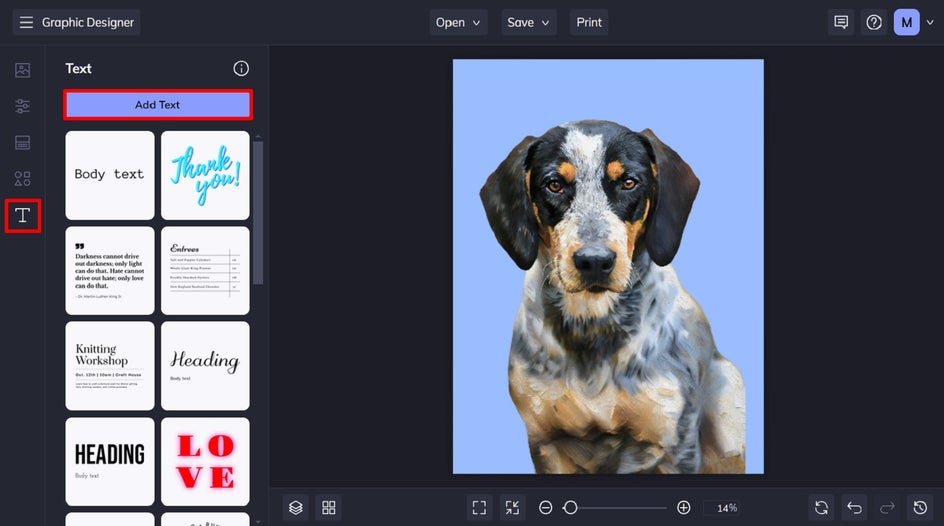Open the Layers panel icon
The width and height of the screenshot is (944, 526).
pos(296,507)
